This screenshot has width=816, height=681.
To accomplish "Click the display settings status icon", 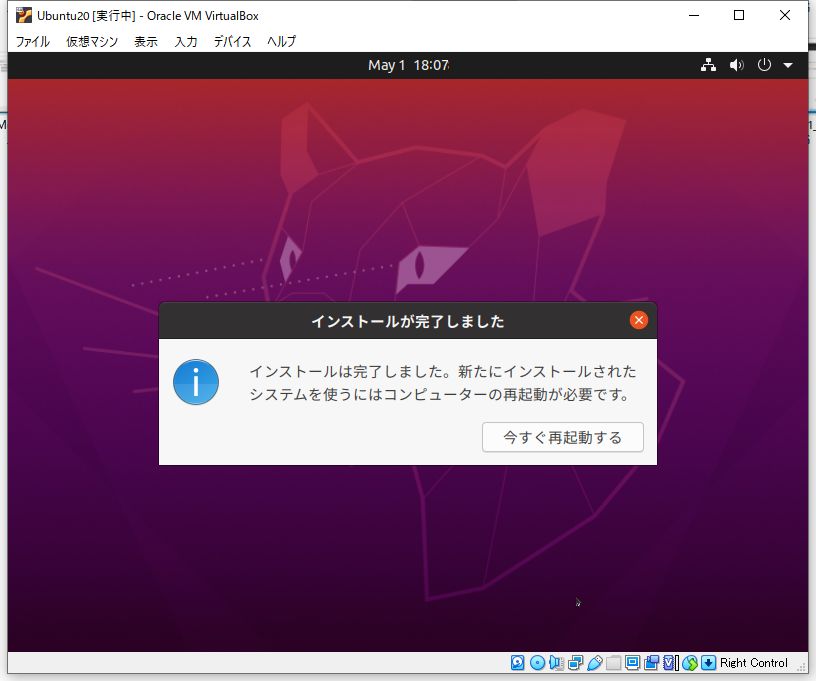I will tap(632, 662).
